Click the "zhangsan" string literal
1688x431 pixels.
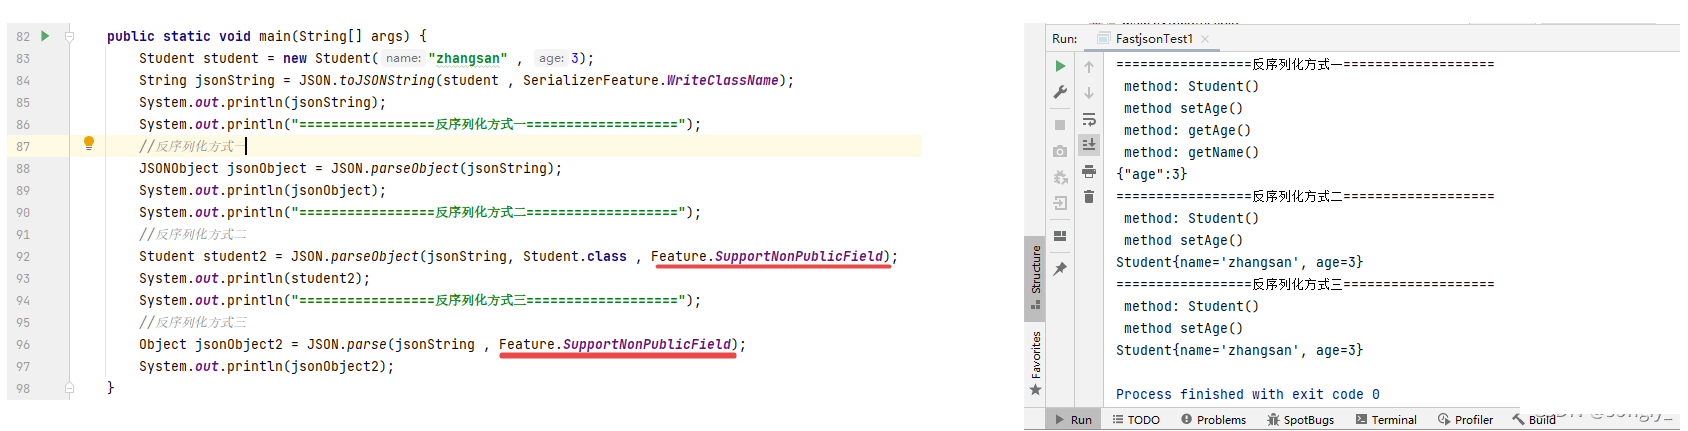[x=468, y=59]
